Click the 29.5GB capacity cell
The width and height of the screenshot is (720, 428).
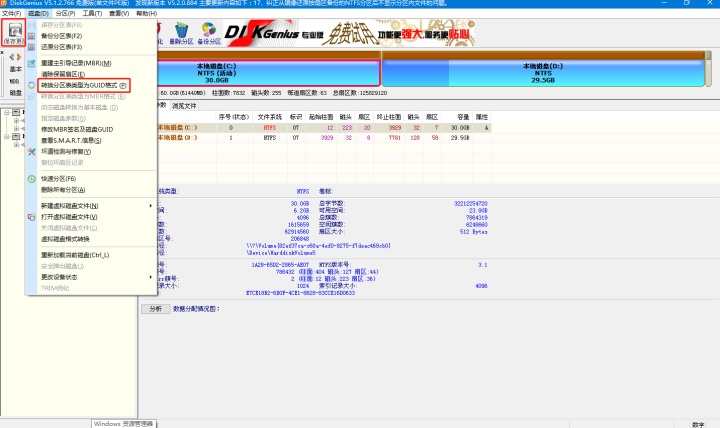point(460,138)
